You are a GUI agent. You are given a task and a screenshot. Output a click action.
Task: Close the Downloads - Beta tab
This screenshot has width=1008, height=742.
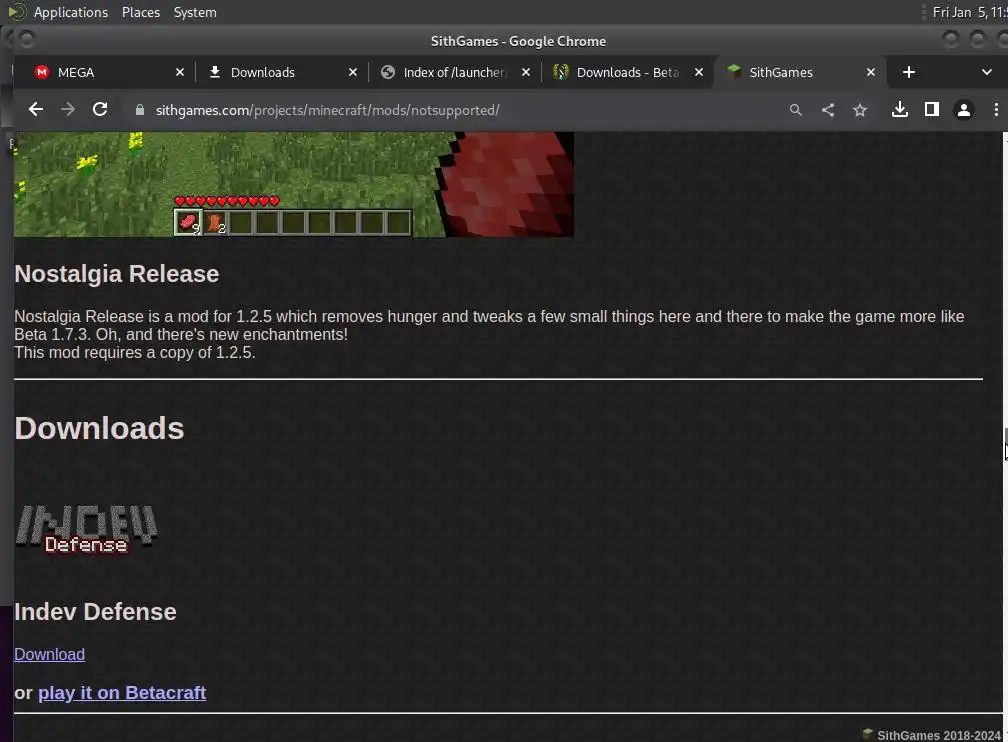tap(699, 73)
